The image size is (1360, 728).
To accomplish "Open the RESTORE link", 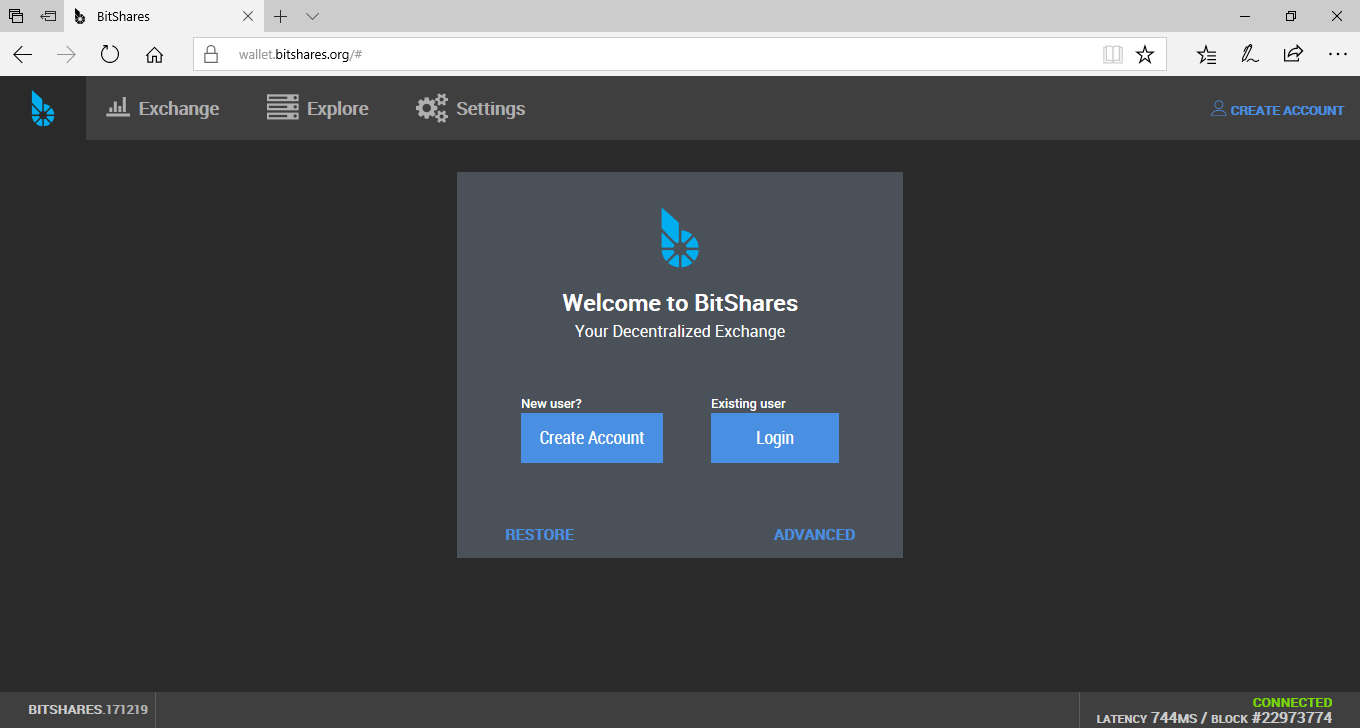I will (540, 535).
